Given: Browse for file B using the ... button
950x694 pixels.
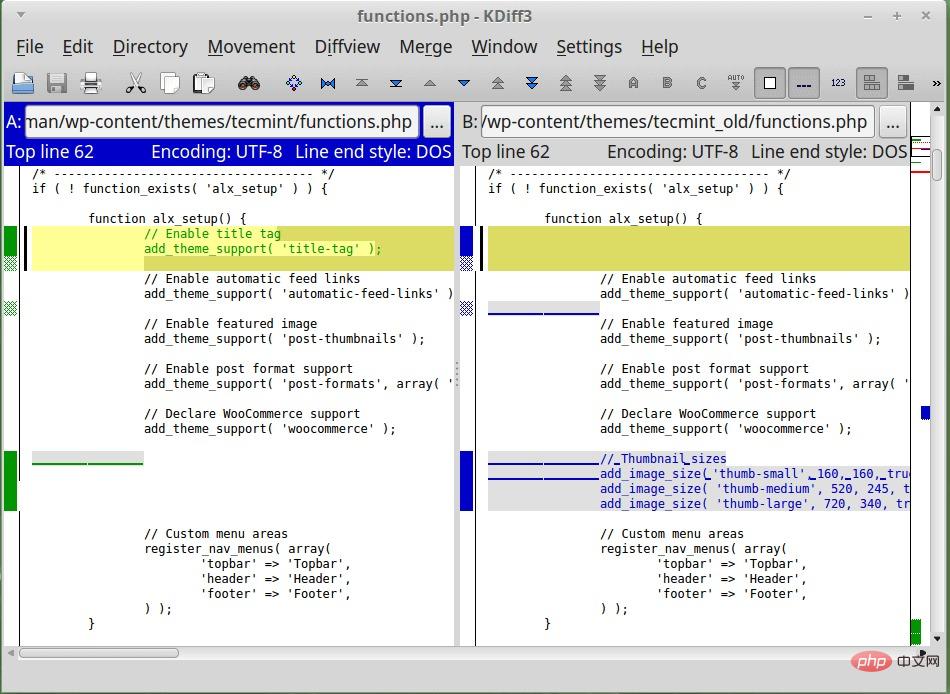Looking at the screenshot, I should coord(893,122).
